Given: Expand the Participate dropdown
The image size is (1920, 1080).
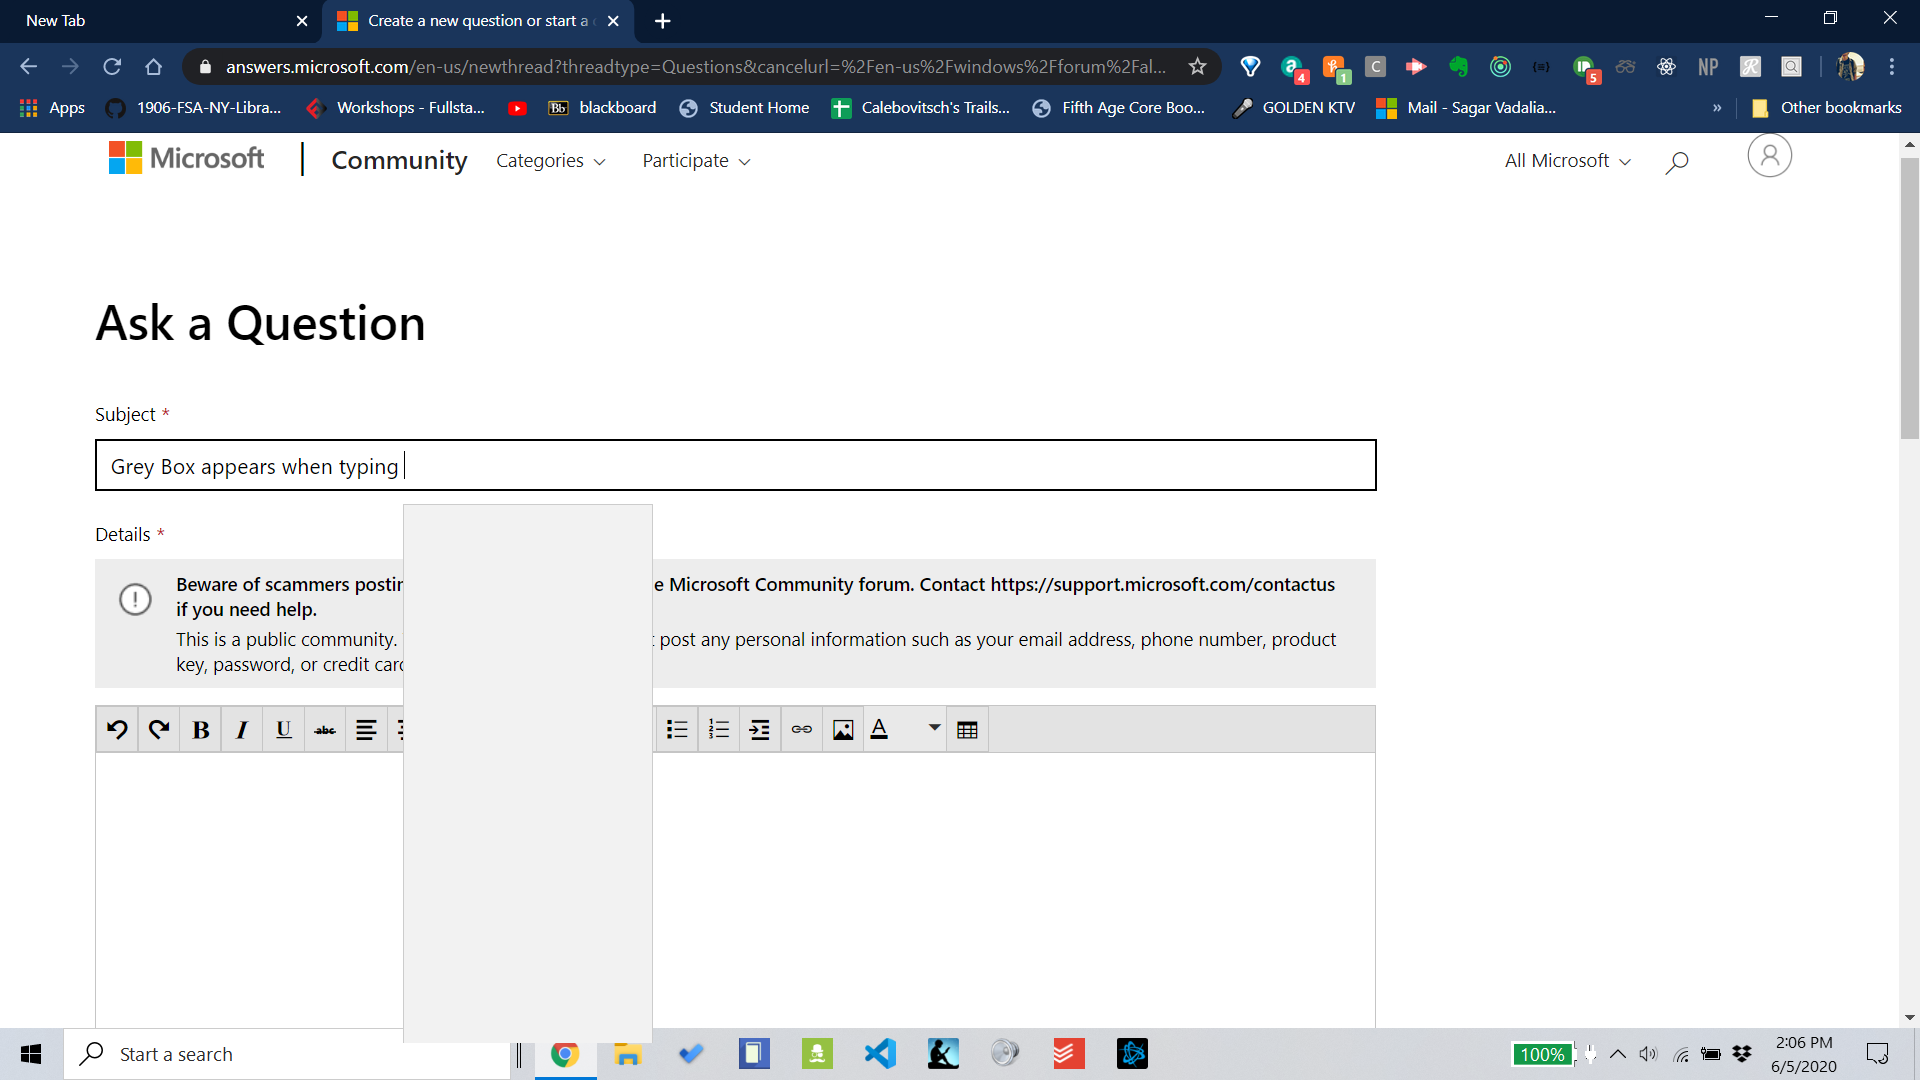Looking at the screenshot, I should click(696, 161).
